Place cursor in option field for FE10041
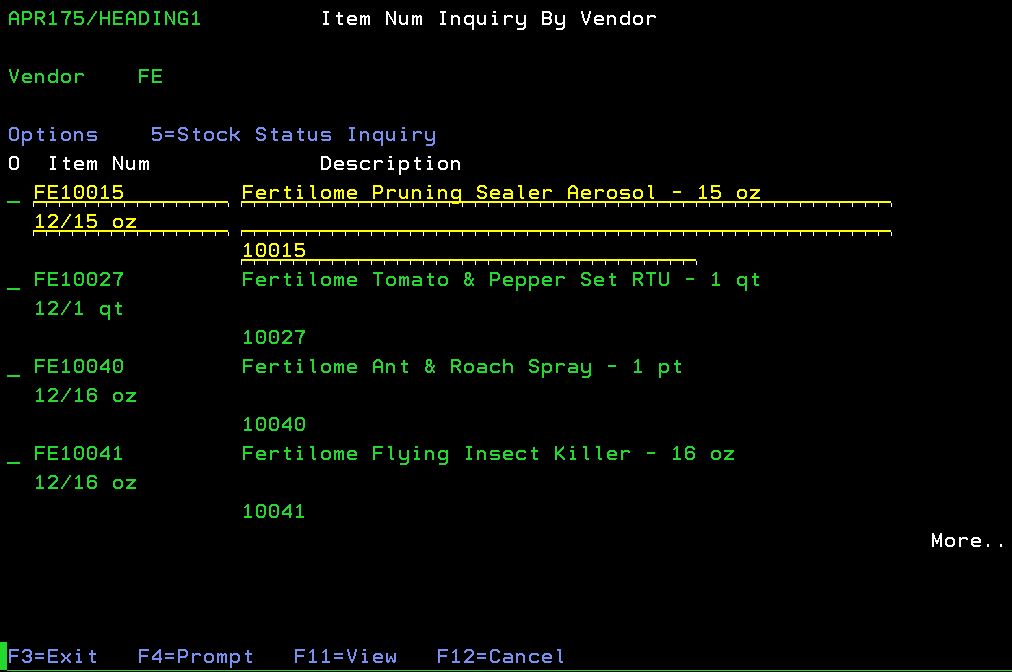 point(14,455)
